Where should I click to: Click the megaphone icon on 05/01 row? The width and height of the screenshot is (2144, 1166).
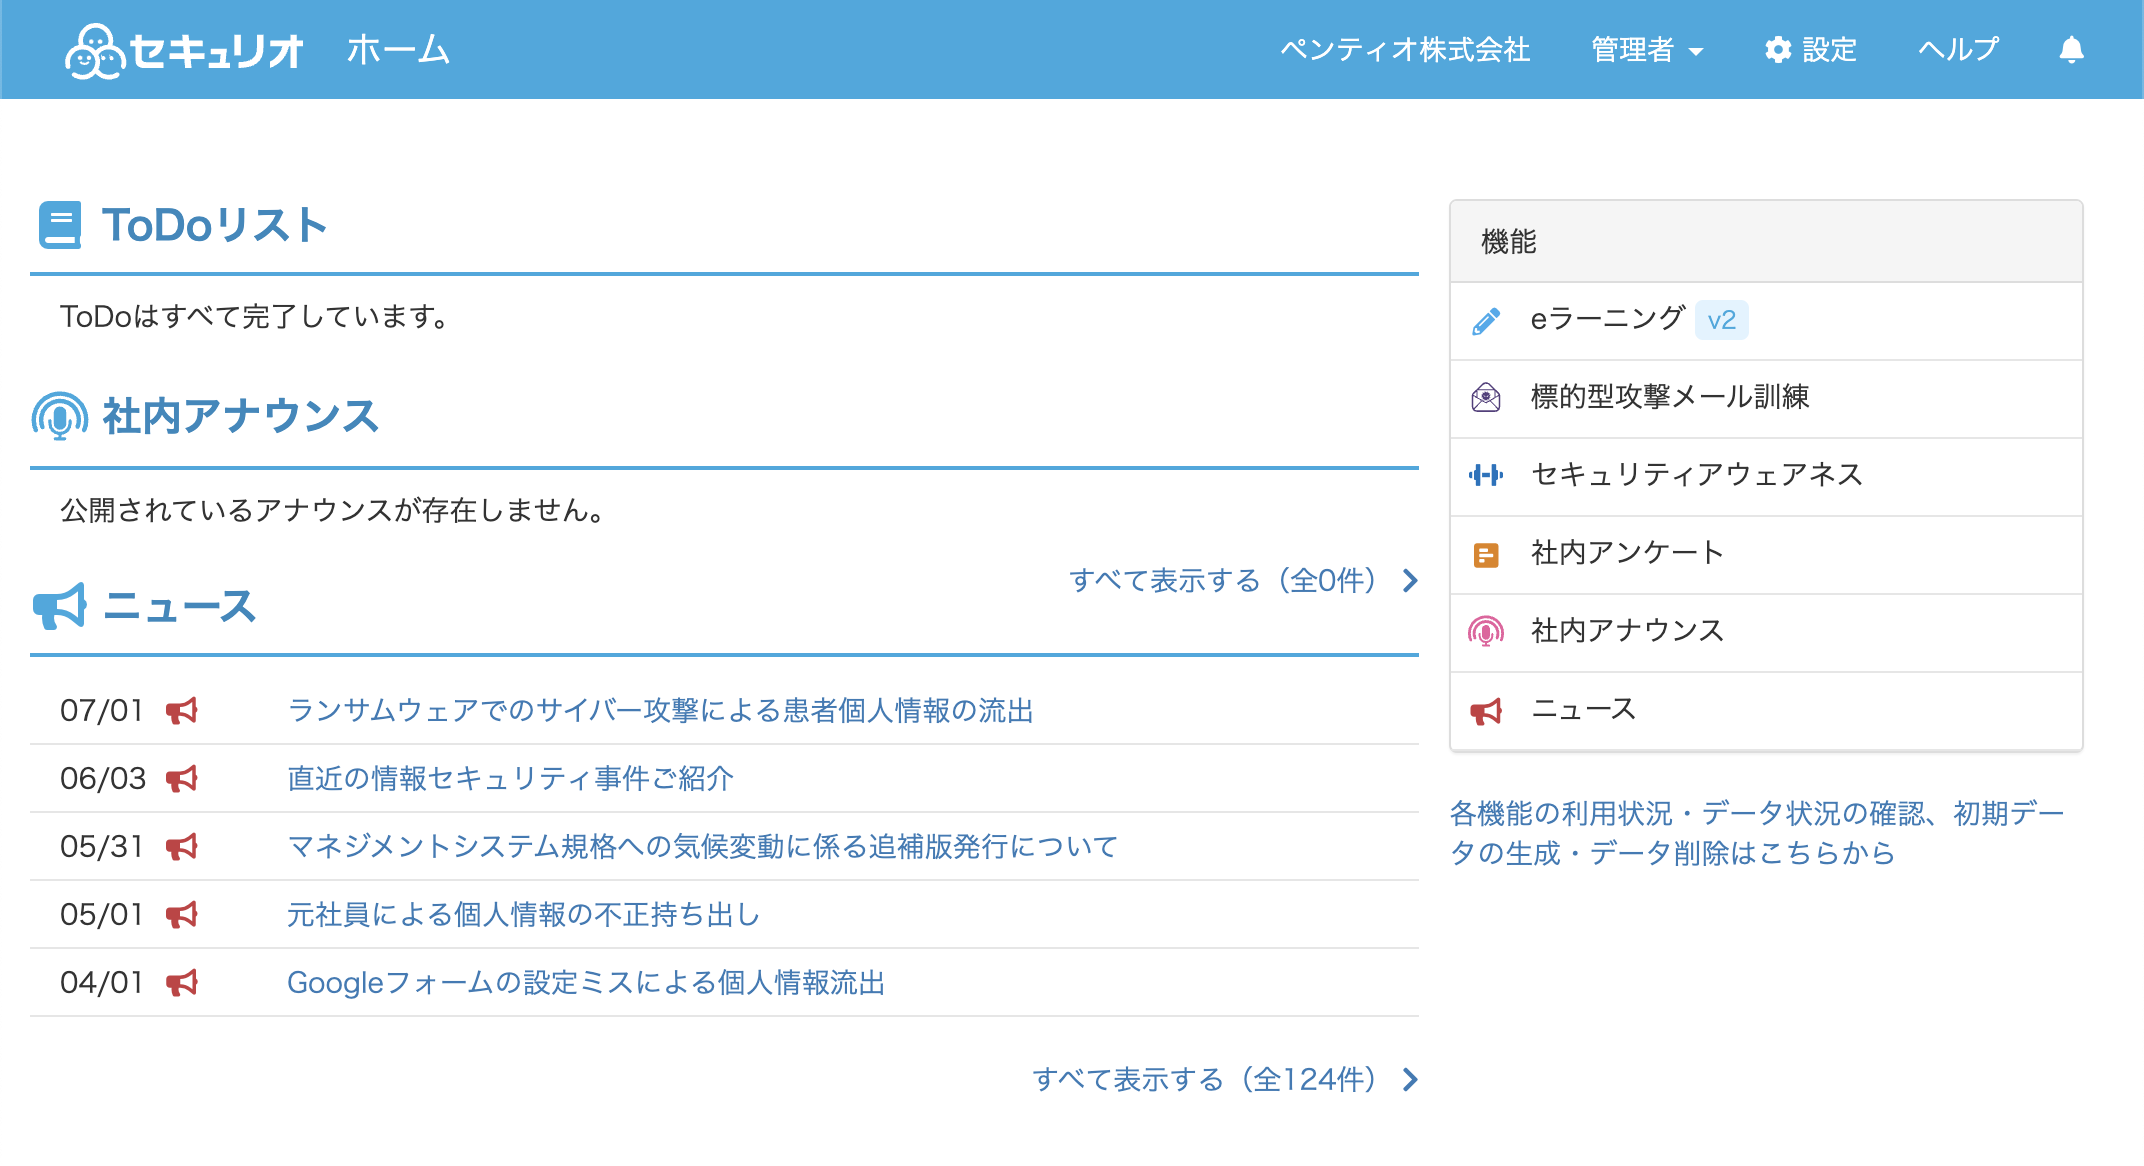(182, 915)
